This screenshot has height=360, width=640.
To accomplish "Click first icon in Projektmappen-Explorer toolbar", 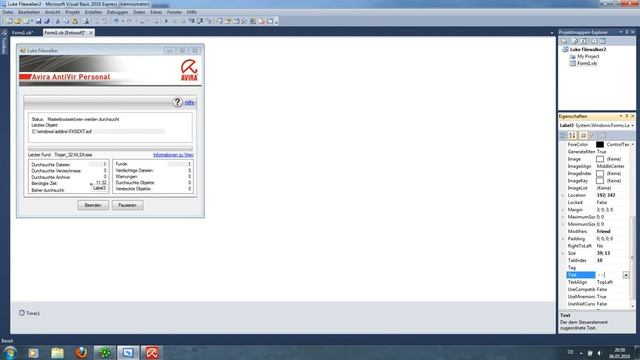I will tap(564, 41).
